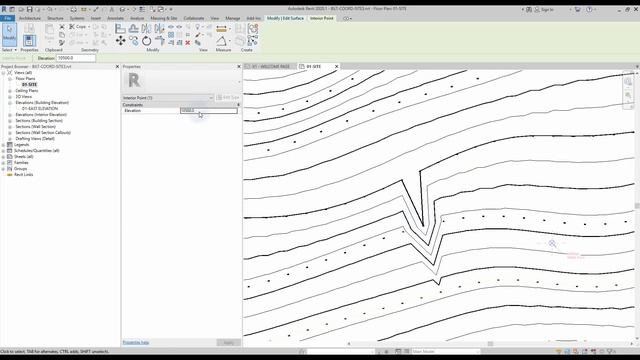640x360 pixels.
Task: Close the 01-SITE view tab
Action: pos(336,67)
